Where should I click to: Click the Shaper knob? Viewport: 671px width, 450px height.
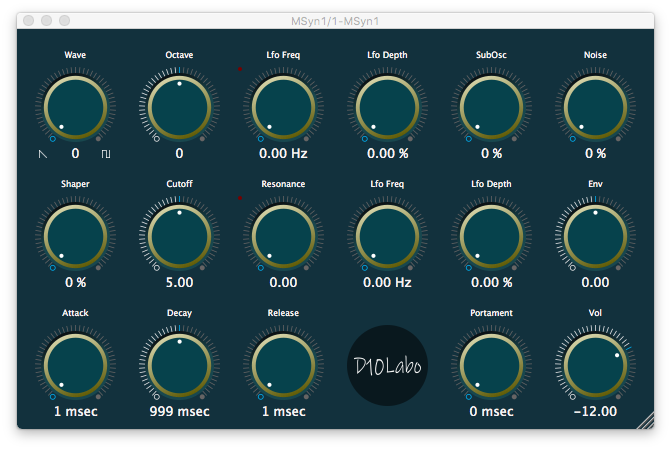[75, 237]
